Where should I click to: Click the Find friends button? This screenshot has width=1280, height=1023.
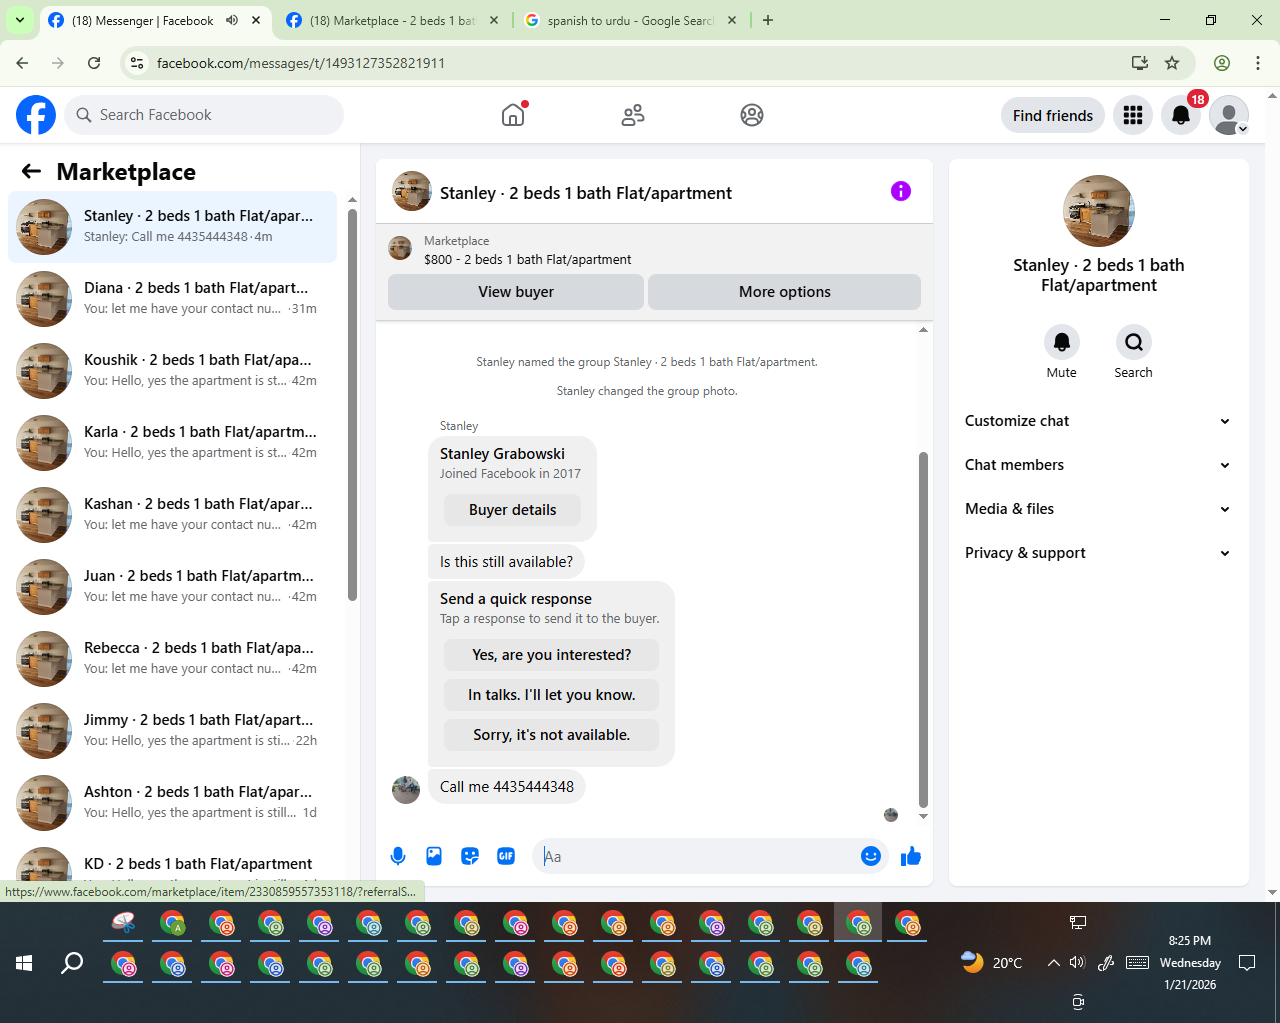point(1053,115)
